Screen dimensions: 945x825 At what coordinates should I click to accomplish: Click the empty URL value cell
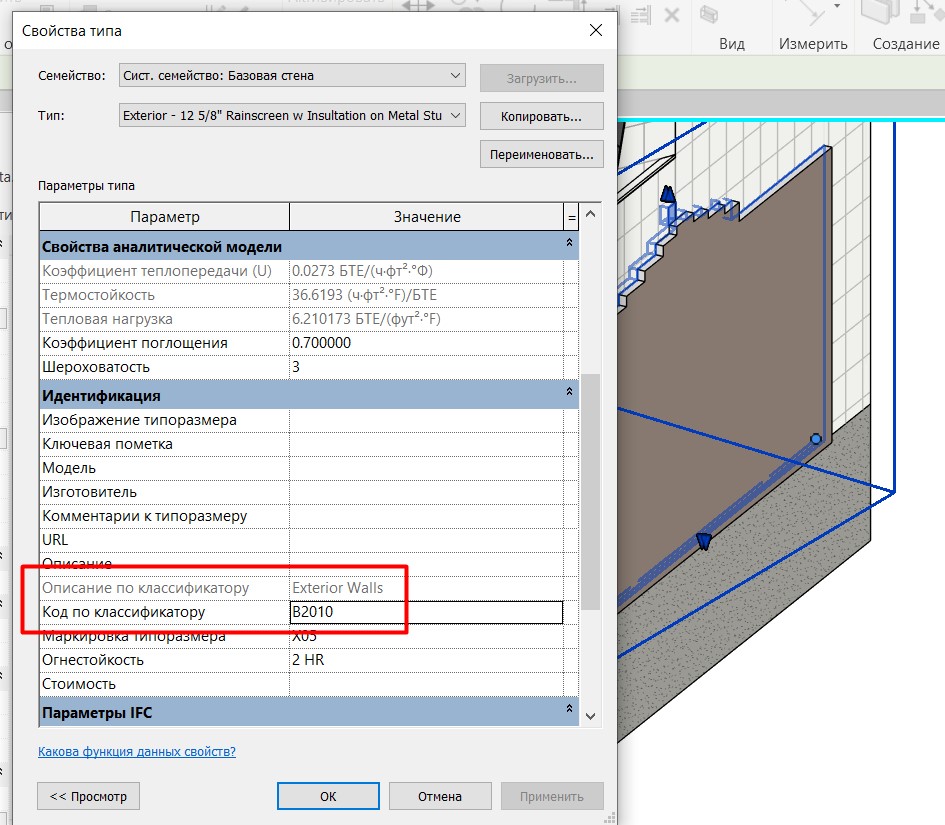(426, 540)
